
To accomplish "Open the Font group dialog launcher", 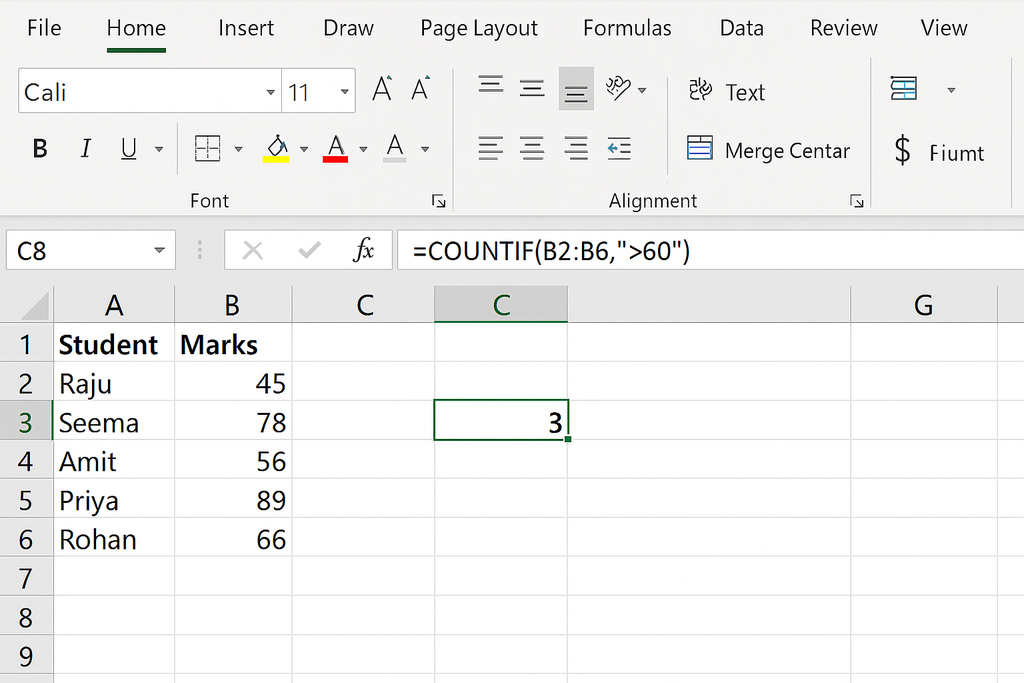I will coord(438,200).
